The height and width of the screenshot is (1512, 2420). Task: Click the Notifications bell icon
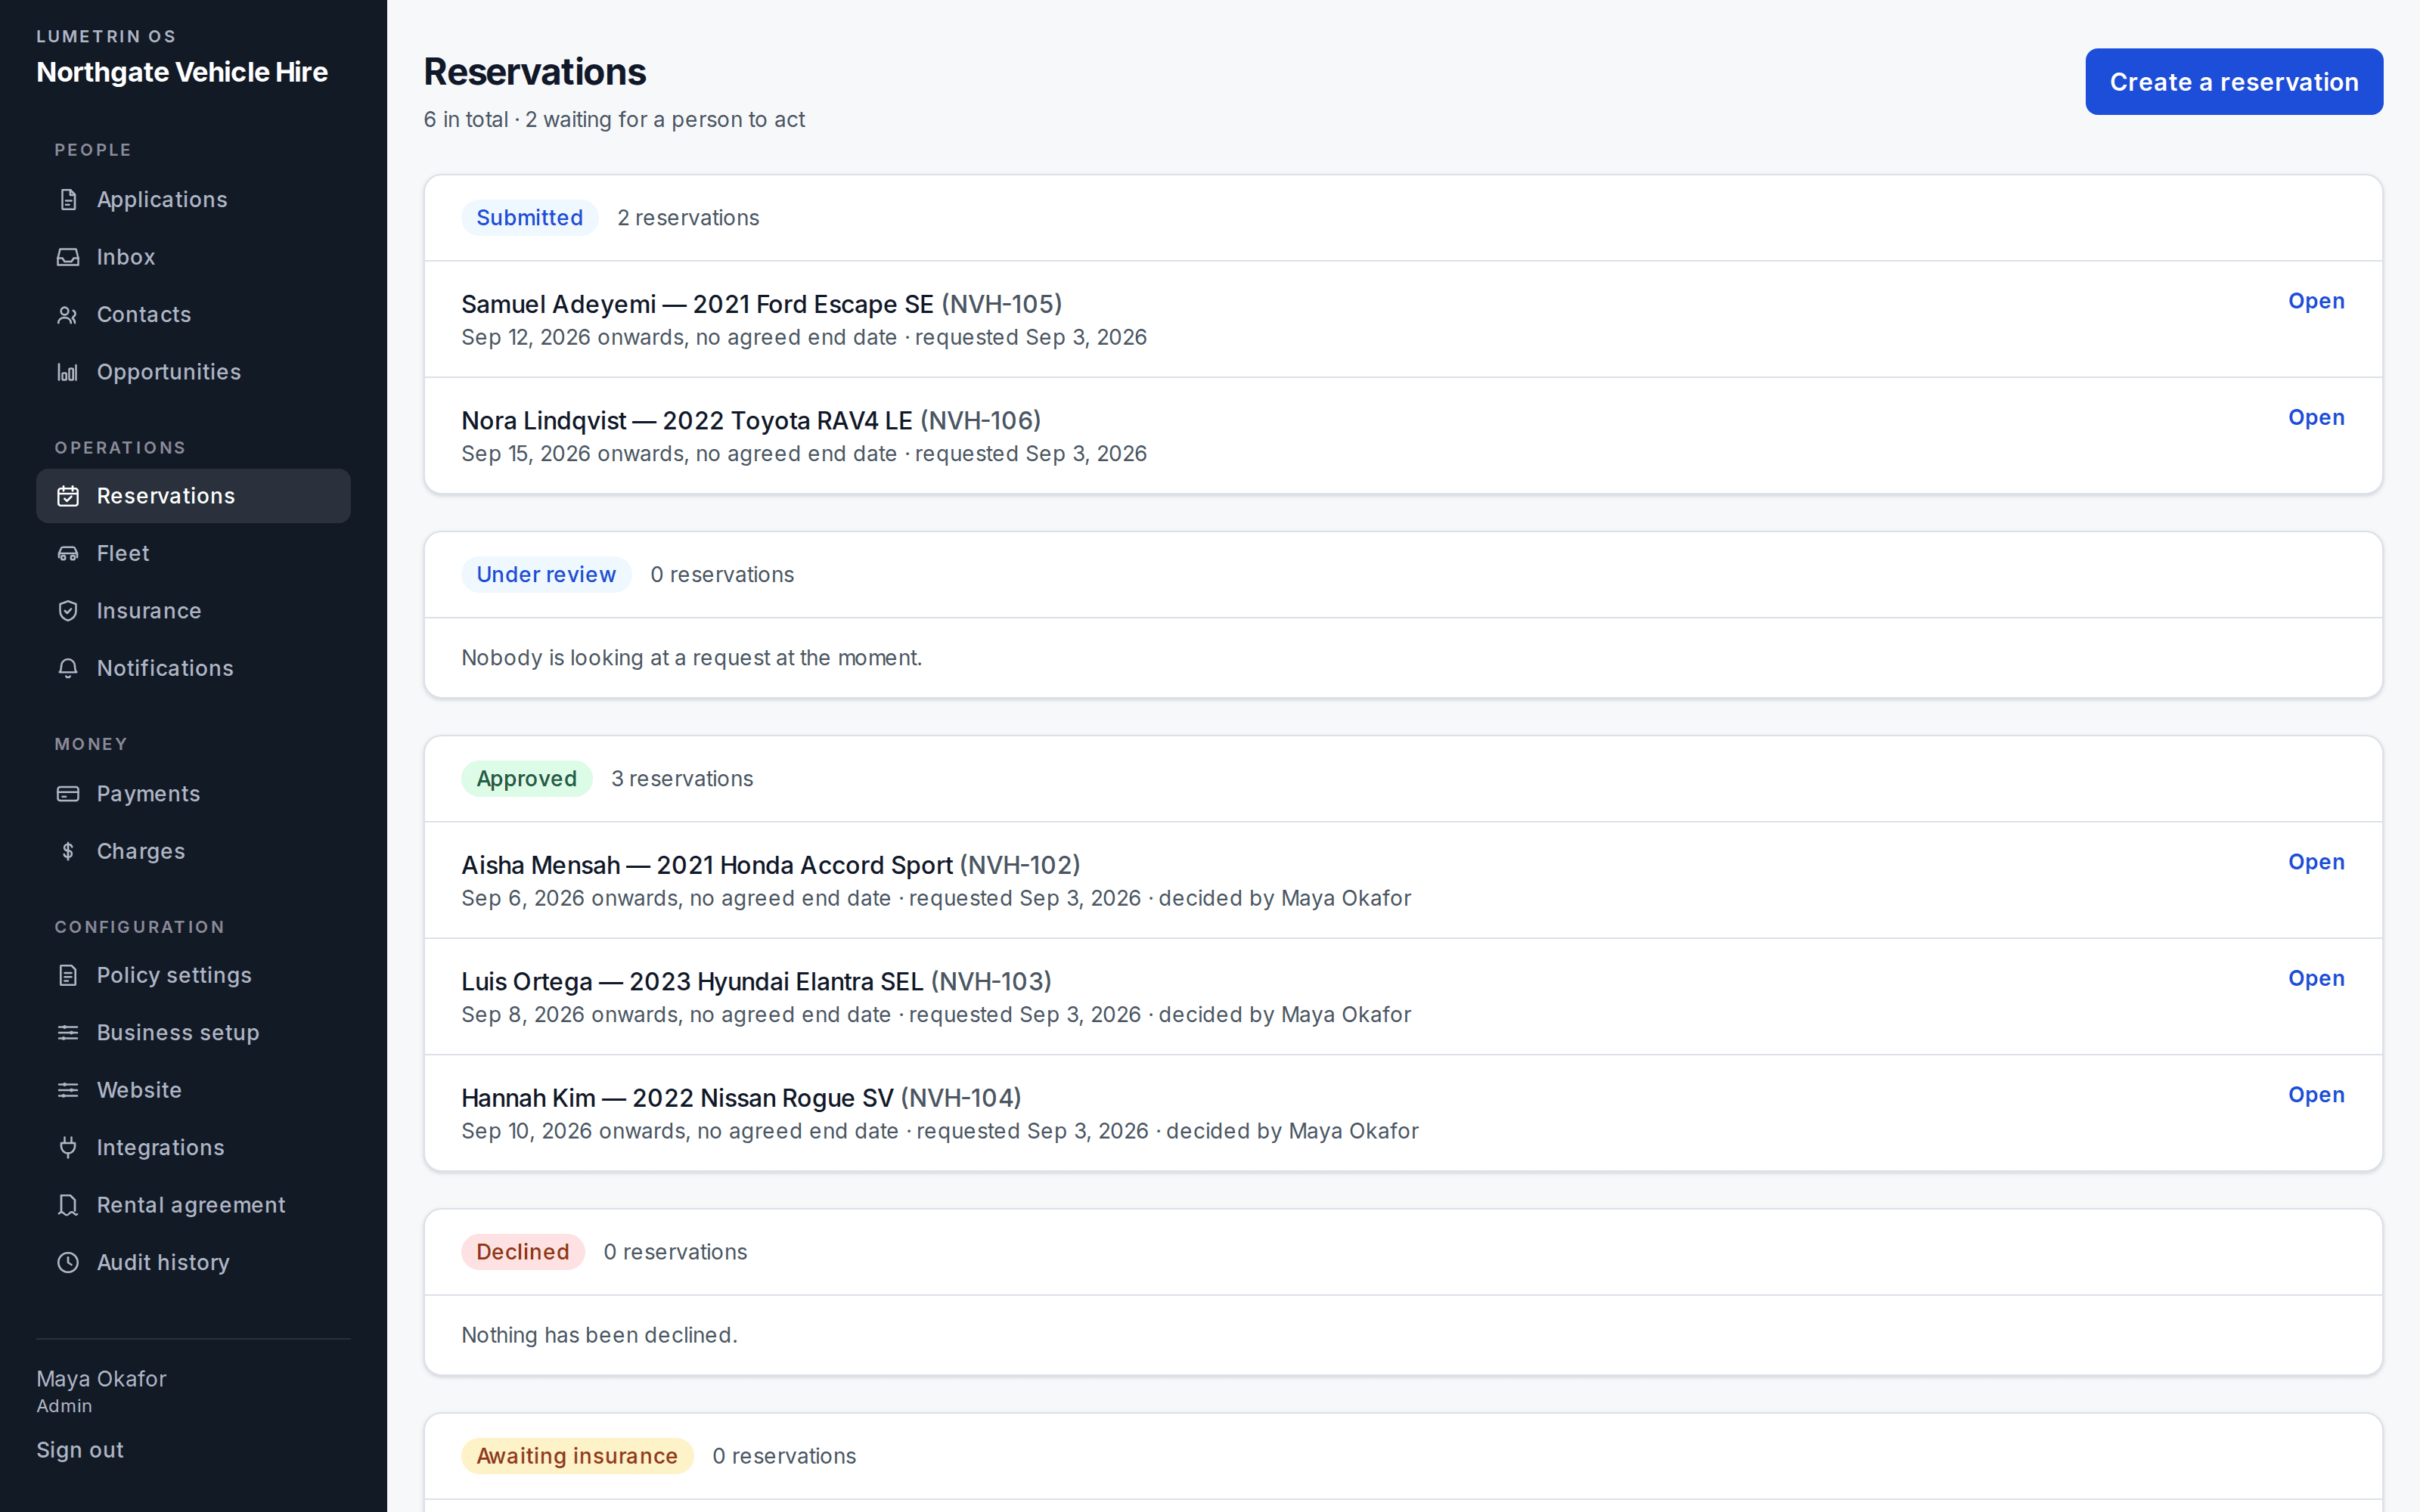pyautogui.click(x=68, y=668)
